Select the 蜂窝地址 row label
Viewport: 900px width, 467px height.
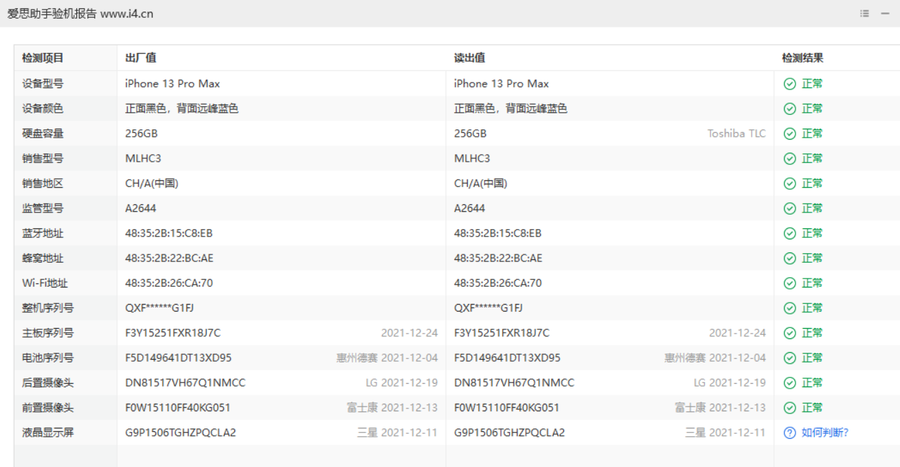click(42, 258)
